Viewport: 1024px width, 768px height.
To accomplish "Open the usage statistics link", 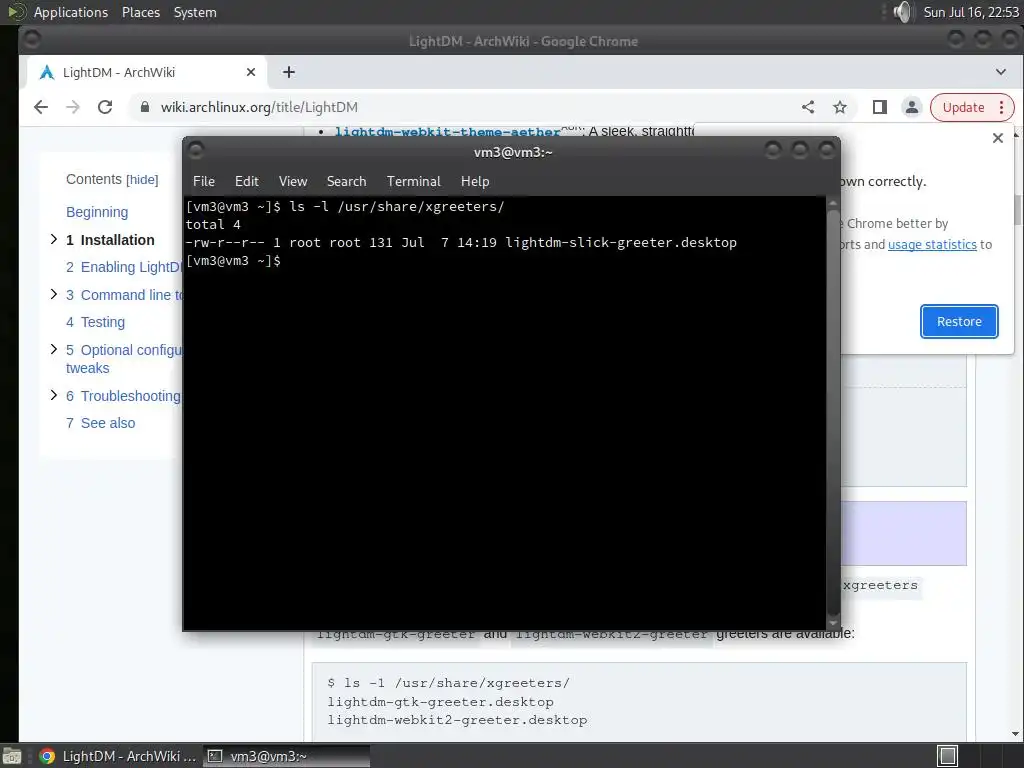I will (932, 244).
